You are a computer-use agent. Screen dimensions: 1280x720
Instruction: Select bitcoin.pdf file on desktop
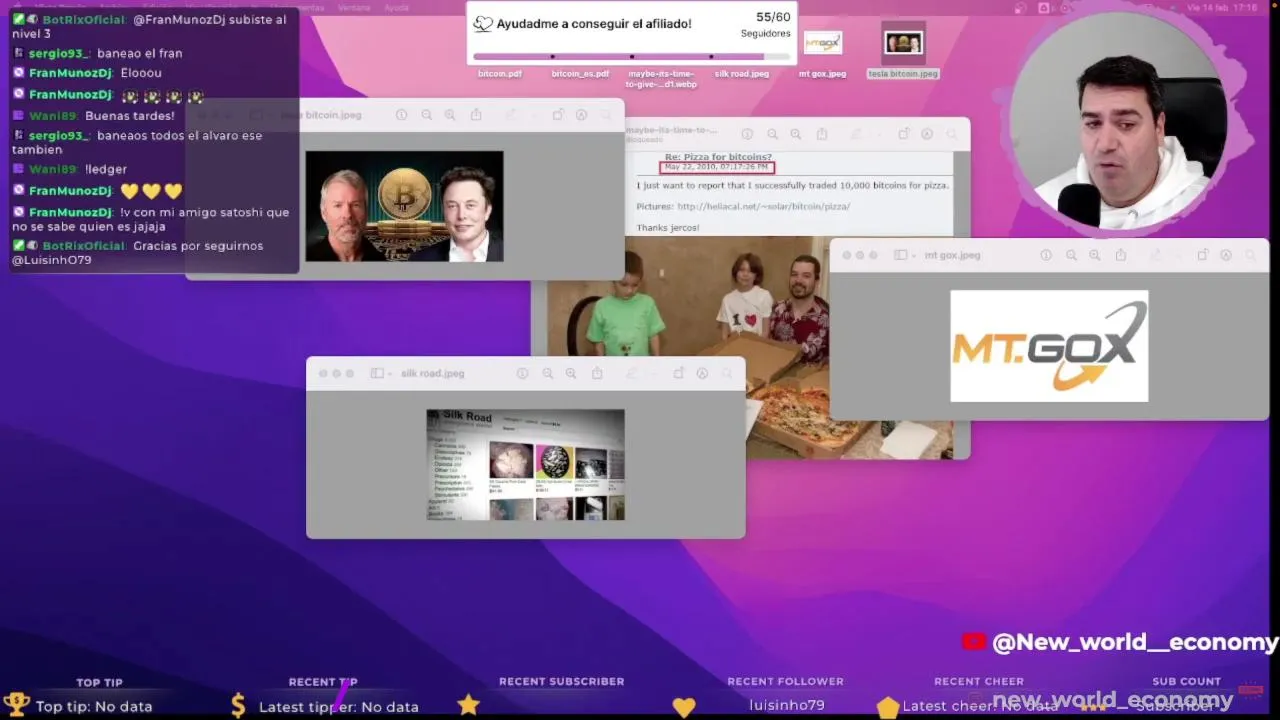pos(499,73)
